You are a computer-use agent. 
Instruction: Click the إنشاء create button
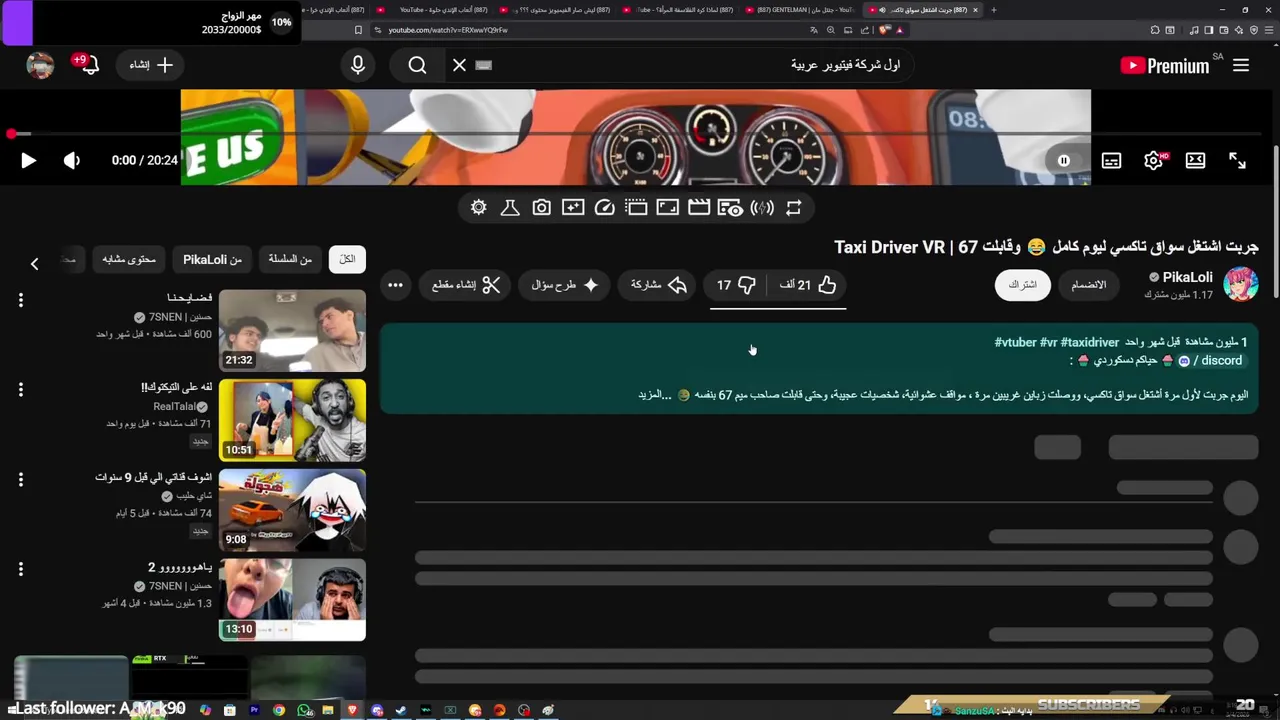click(151, 65)
